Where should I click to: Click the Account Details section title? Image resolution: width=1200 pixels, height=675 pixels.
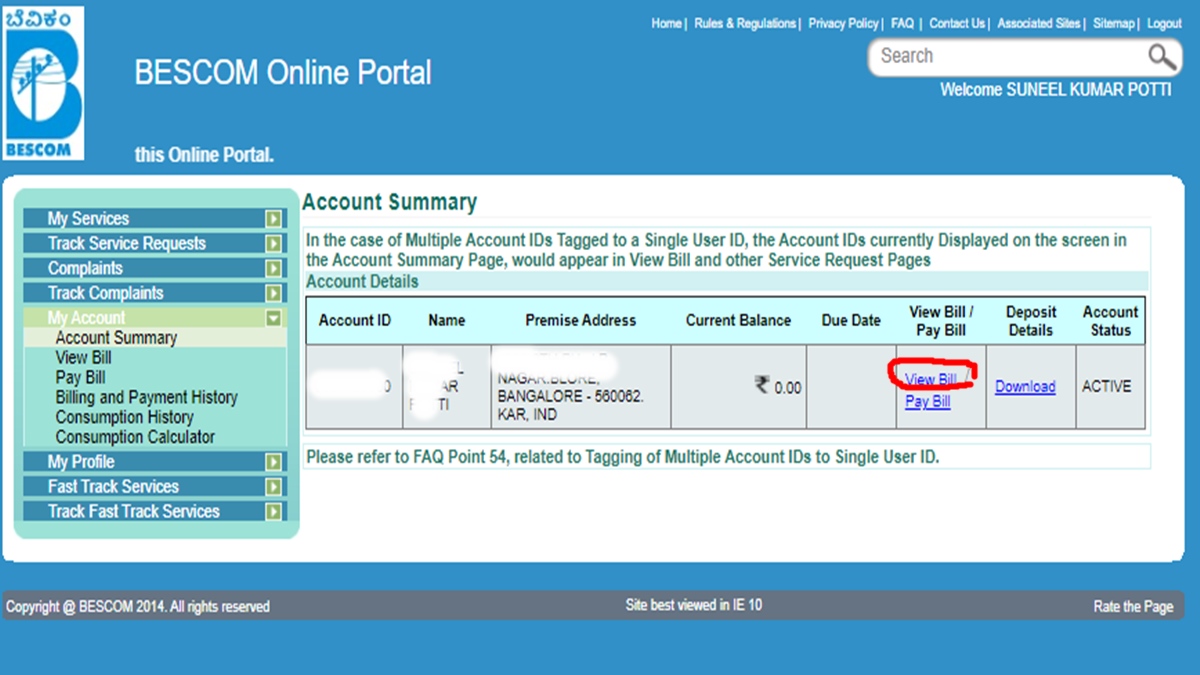coord(362,282)
